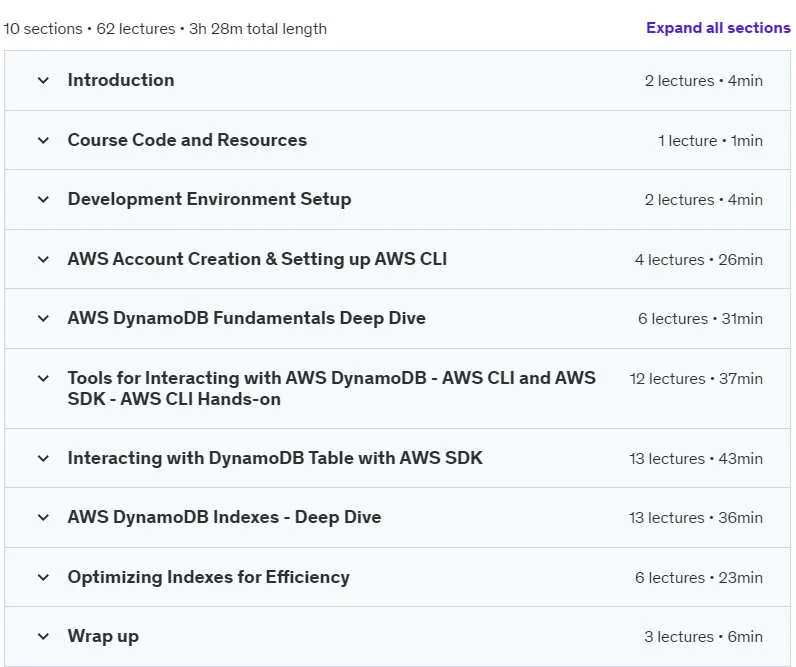
Task: Expand Development Environment Setup chevron
Action: (43, 199)
